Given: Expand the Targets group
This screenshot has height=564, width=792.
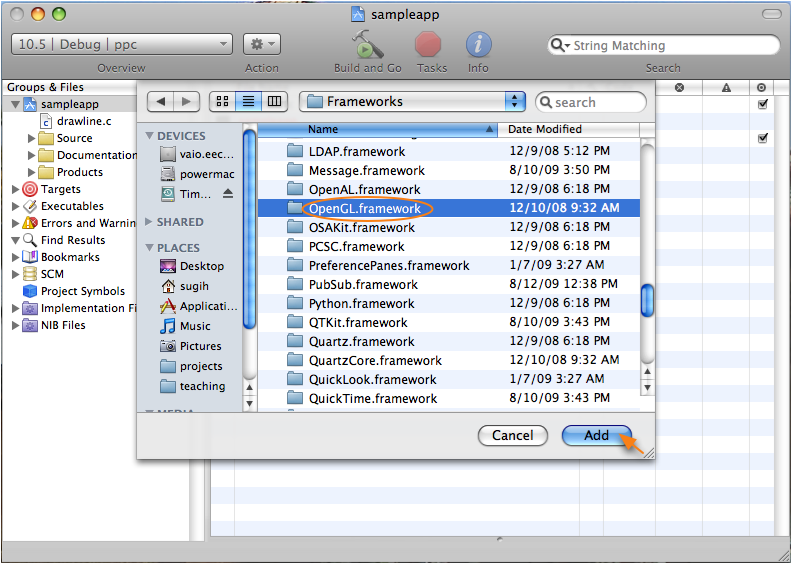Looking at the screenshot, I should click(x=15, y=189).
